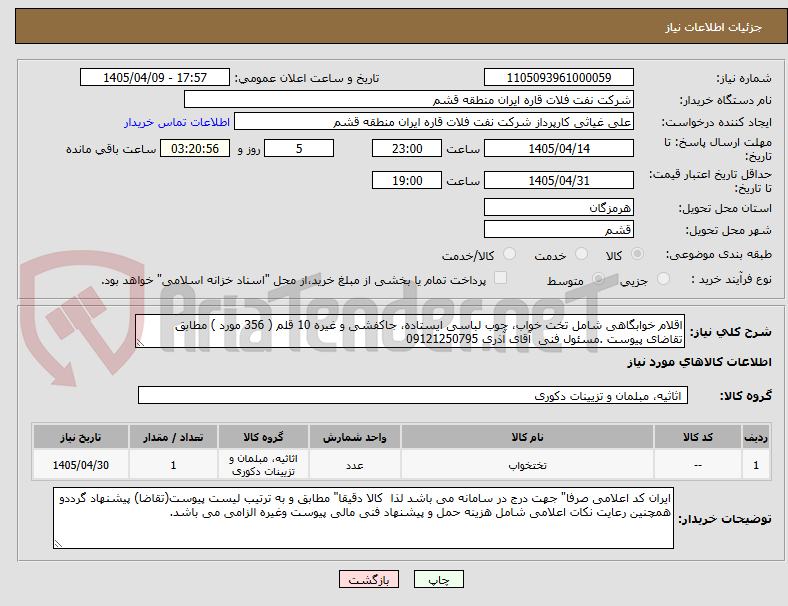
Task: Click the request creator name field
Action: click(434, 122)
